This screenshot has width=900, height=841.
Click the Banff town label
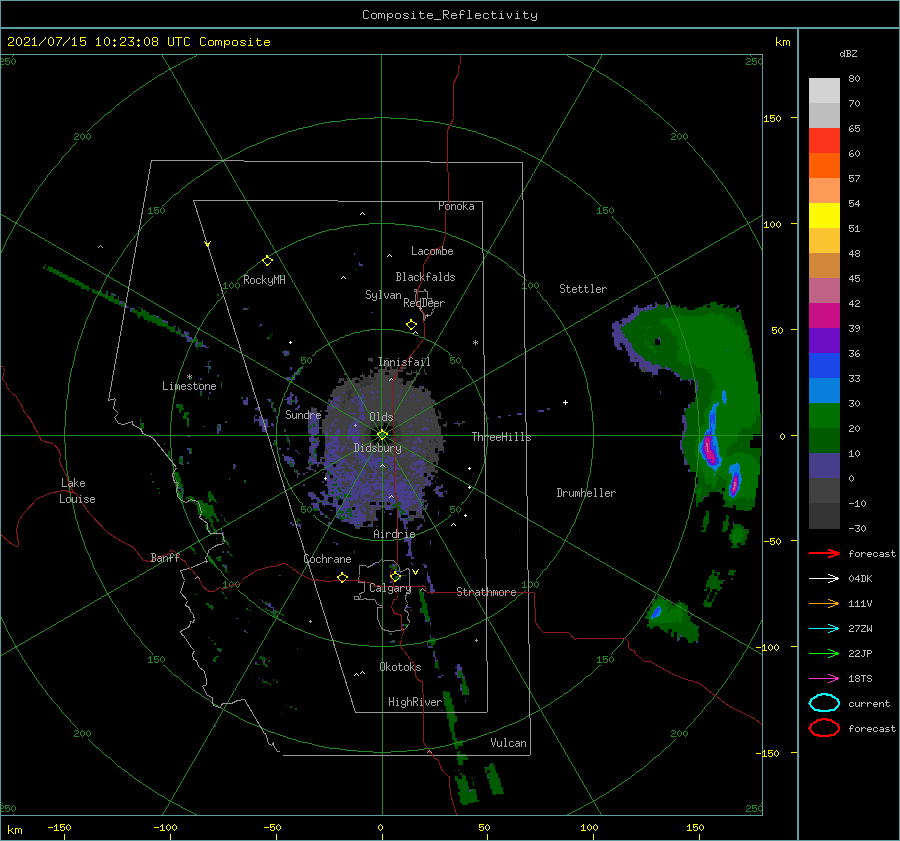point(165,557)
